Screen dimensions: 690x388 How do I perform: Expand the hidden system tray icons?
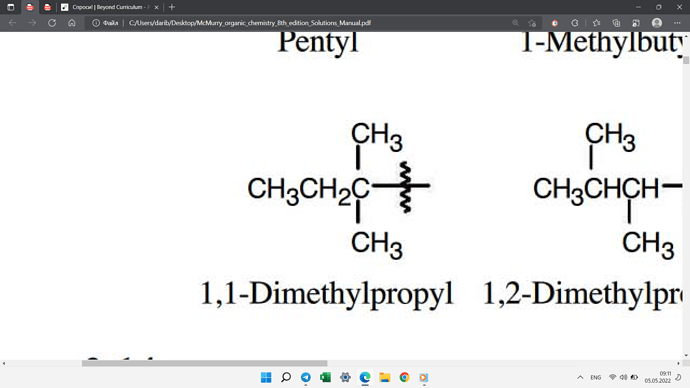[x=580, y=377]
